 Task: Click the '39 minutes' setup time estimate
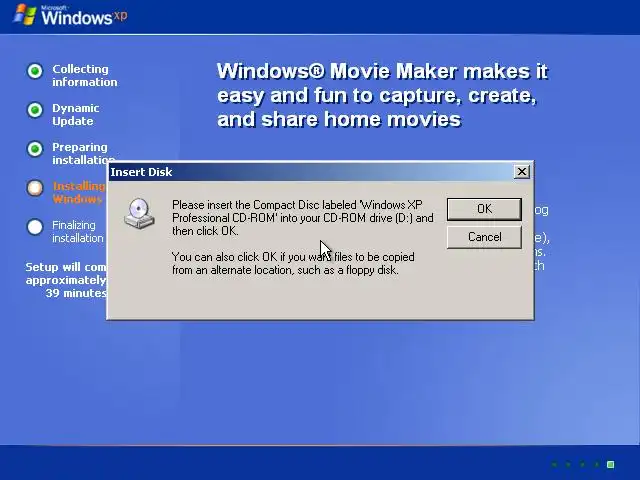pyautogui.click(x=76, y=293)
